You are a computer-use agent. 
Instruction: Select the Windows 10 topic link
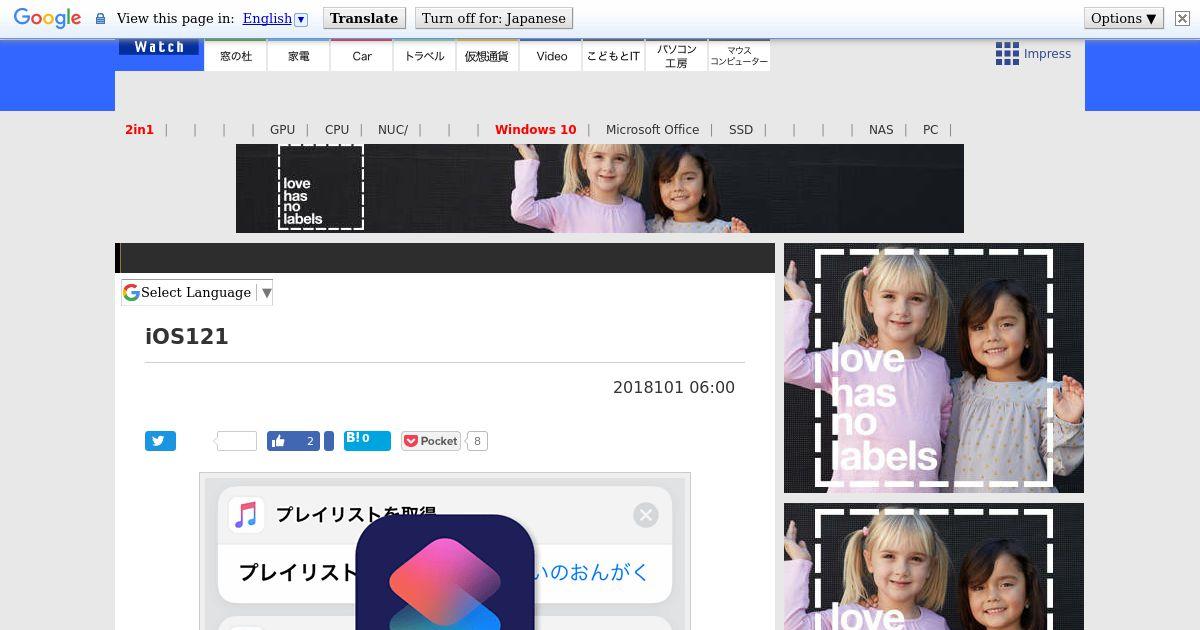(536, 130)
